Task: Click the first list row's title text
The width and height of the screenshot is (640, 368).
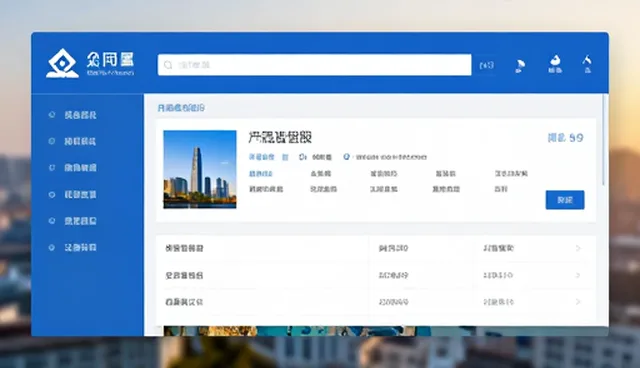Action: [x=184, y=248]
